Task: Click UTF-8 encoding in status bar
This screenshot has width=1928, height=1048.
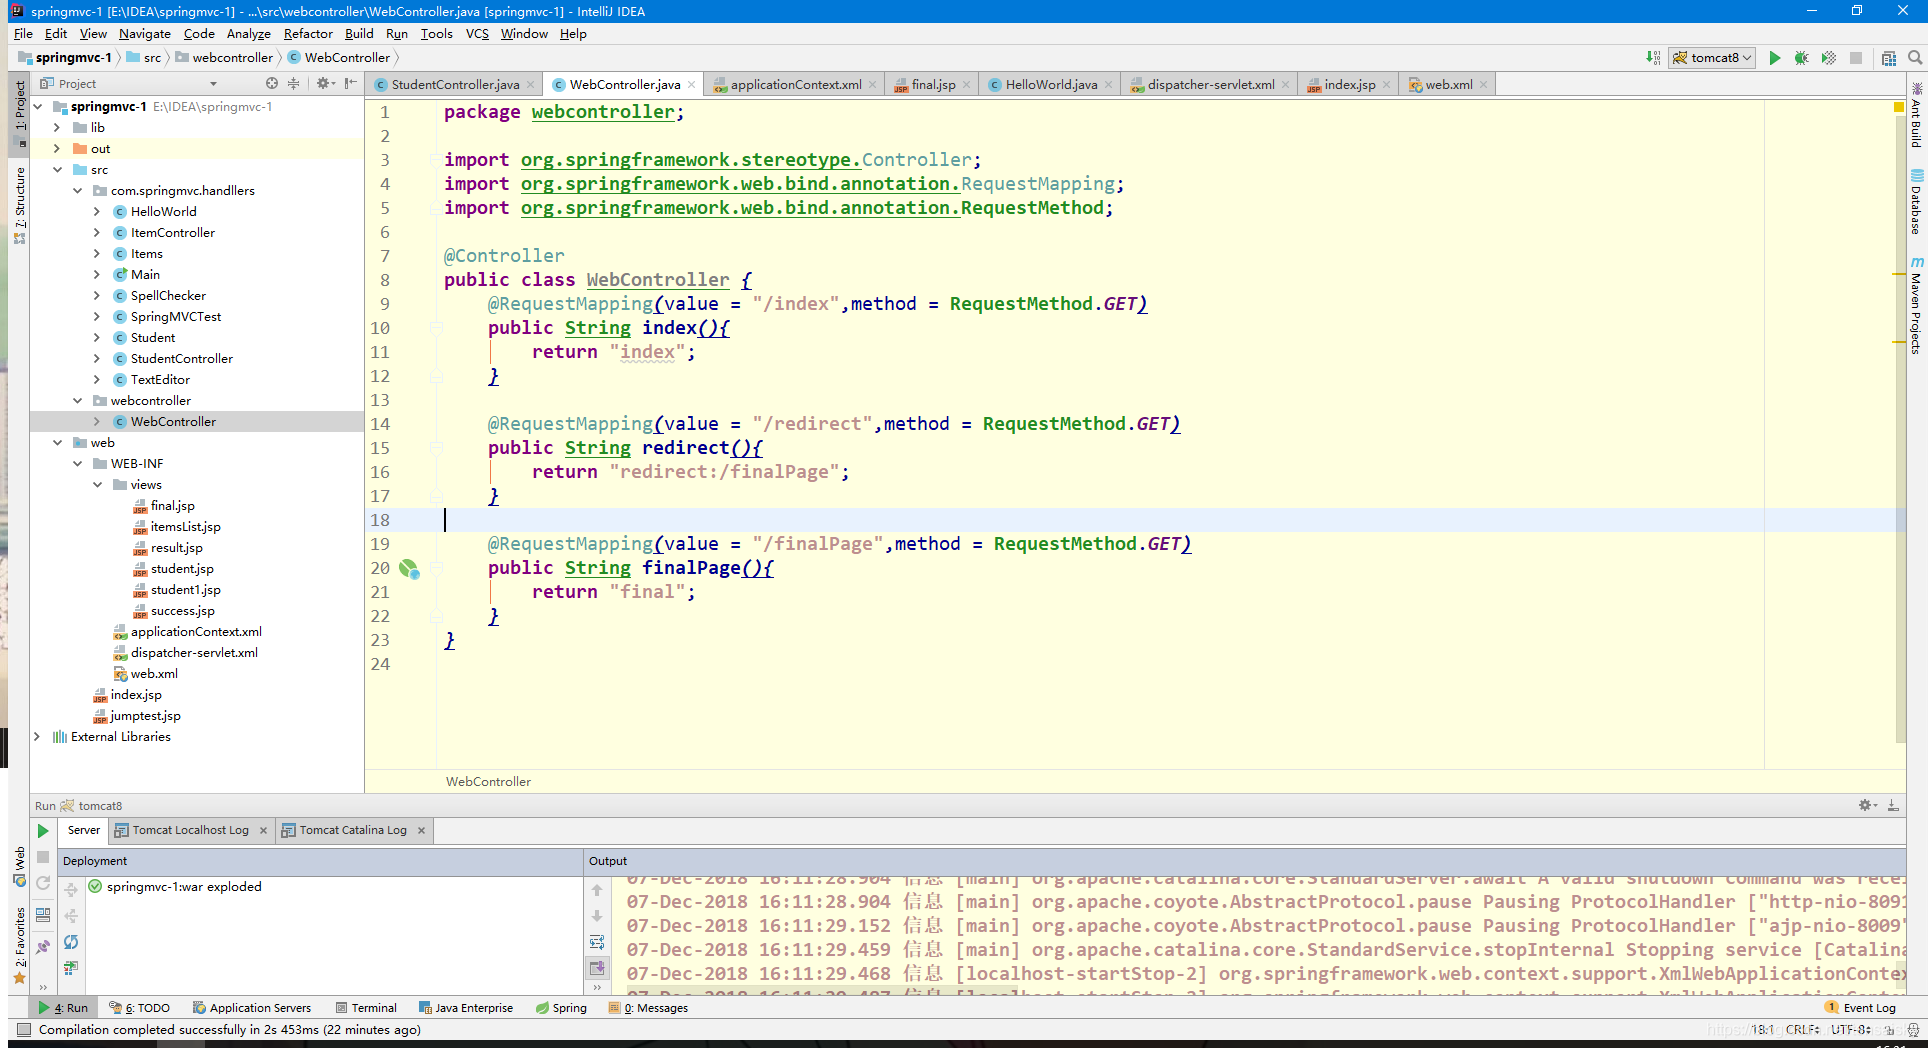Action: click(x=1850, y=1029)
